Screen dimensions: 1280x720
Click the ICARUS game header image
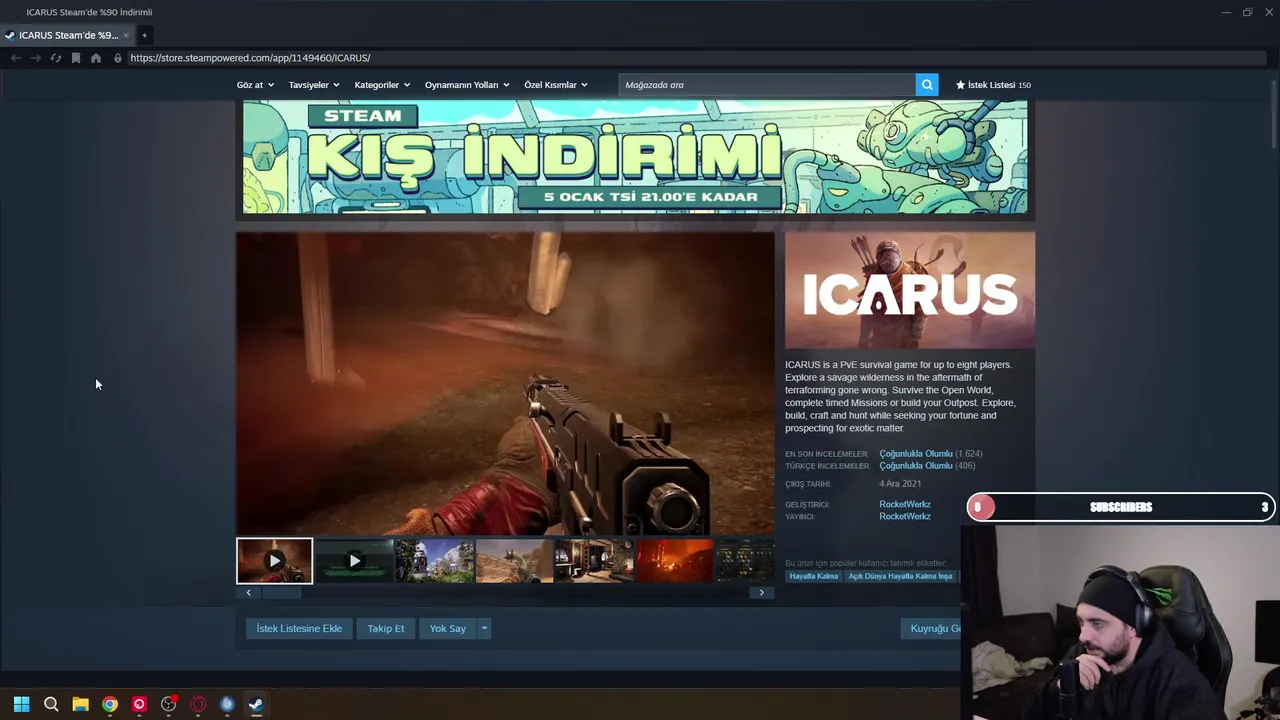pyautogui.click(x=910, y=290)
